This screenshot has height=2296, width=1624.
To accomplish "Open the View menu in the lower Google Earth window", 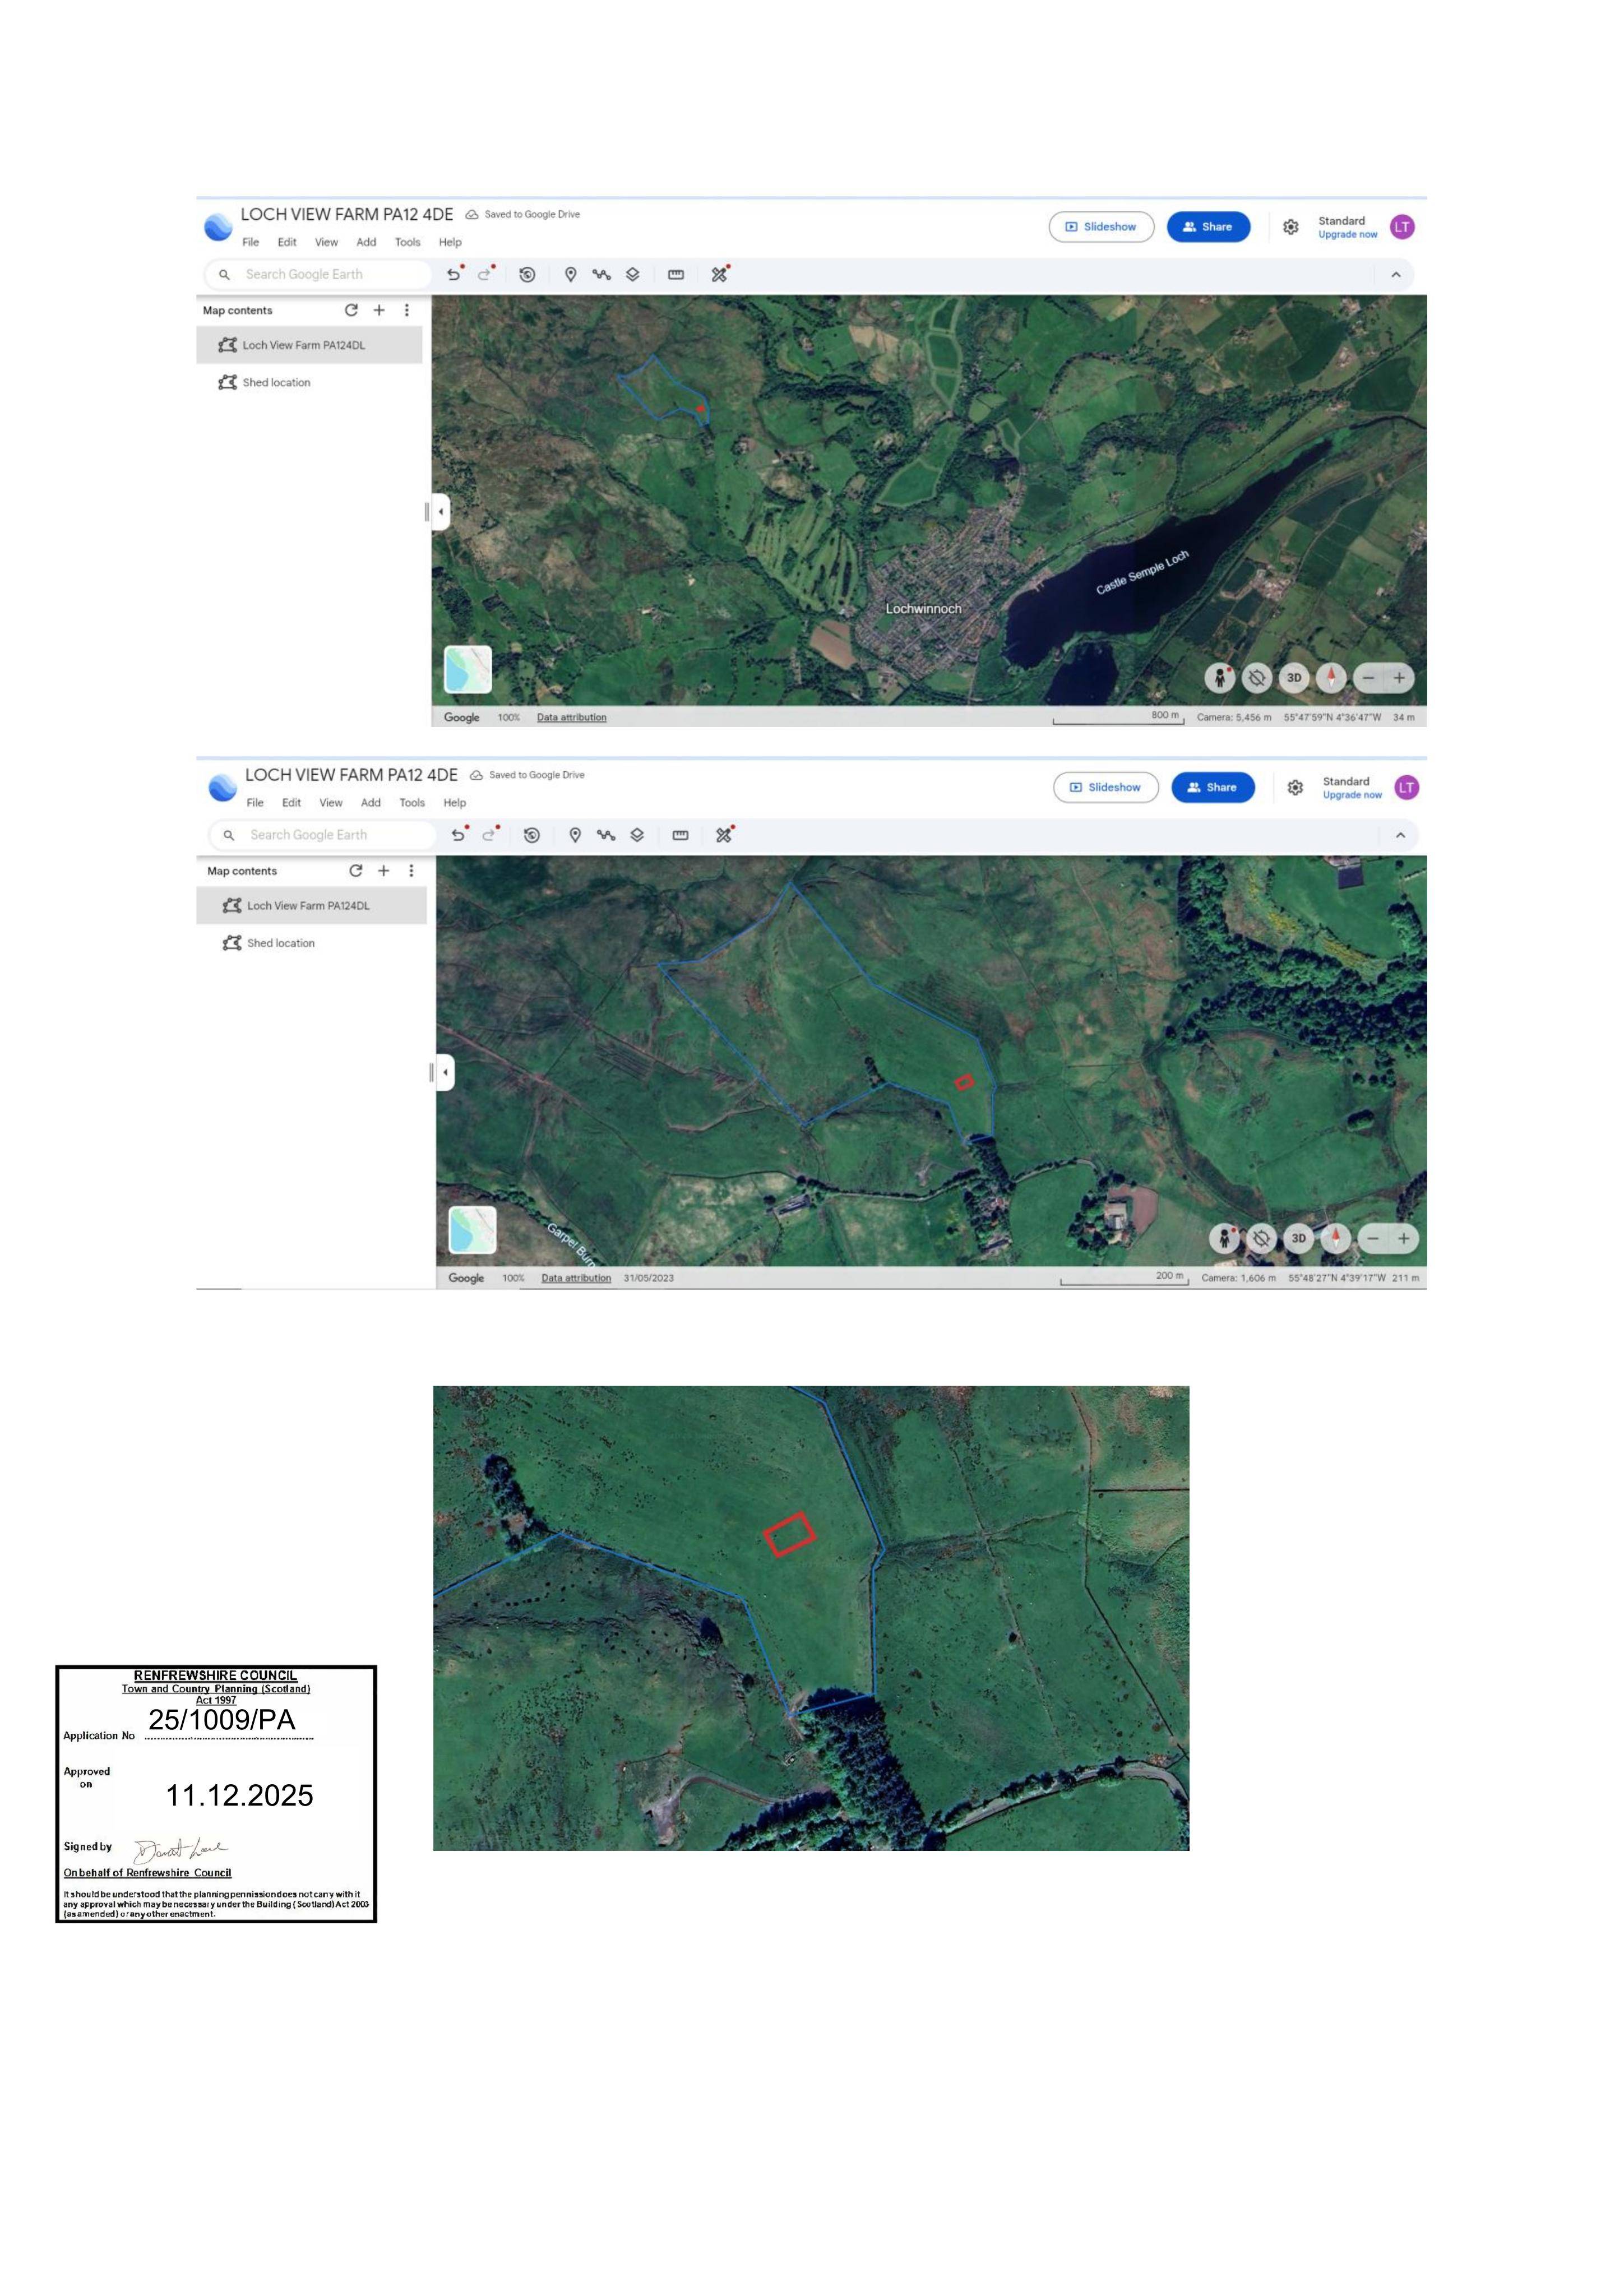I will click(x=331, y=803).
